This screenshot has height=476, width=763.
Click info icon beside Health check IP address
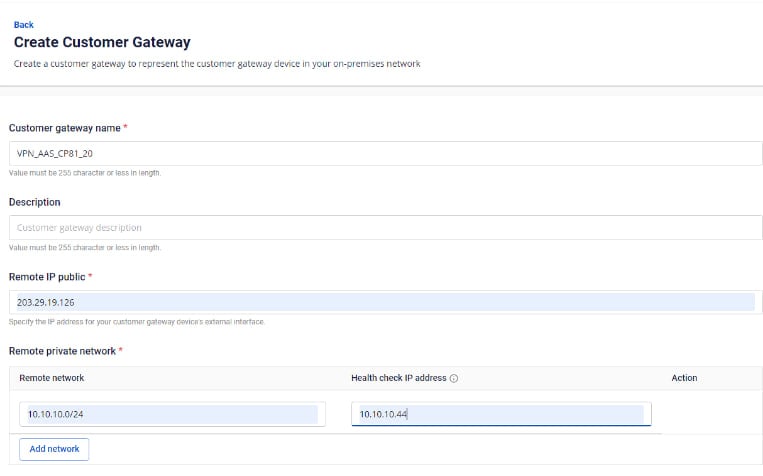(454, 378)
